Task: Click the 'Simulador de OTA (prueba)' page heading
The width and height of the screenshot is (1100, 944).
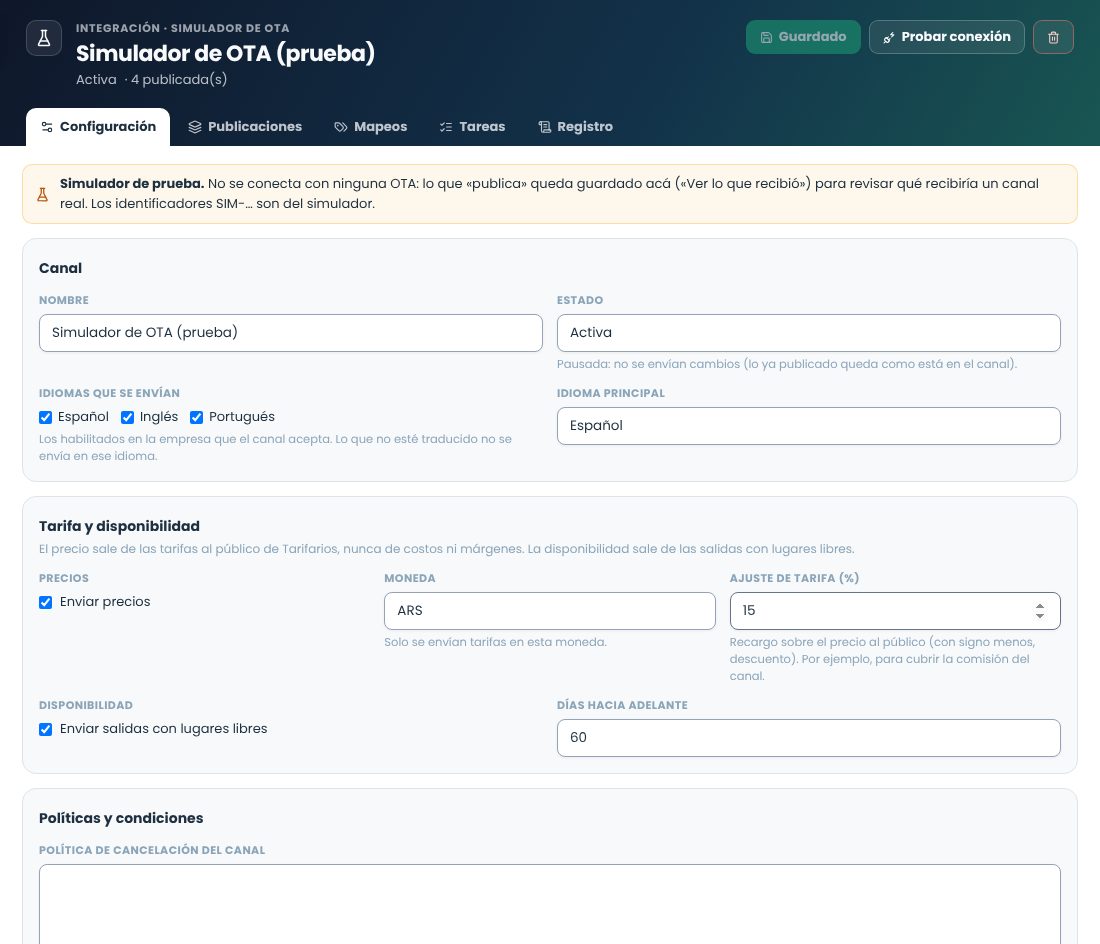Action: [225, 53]
